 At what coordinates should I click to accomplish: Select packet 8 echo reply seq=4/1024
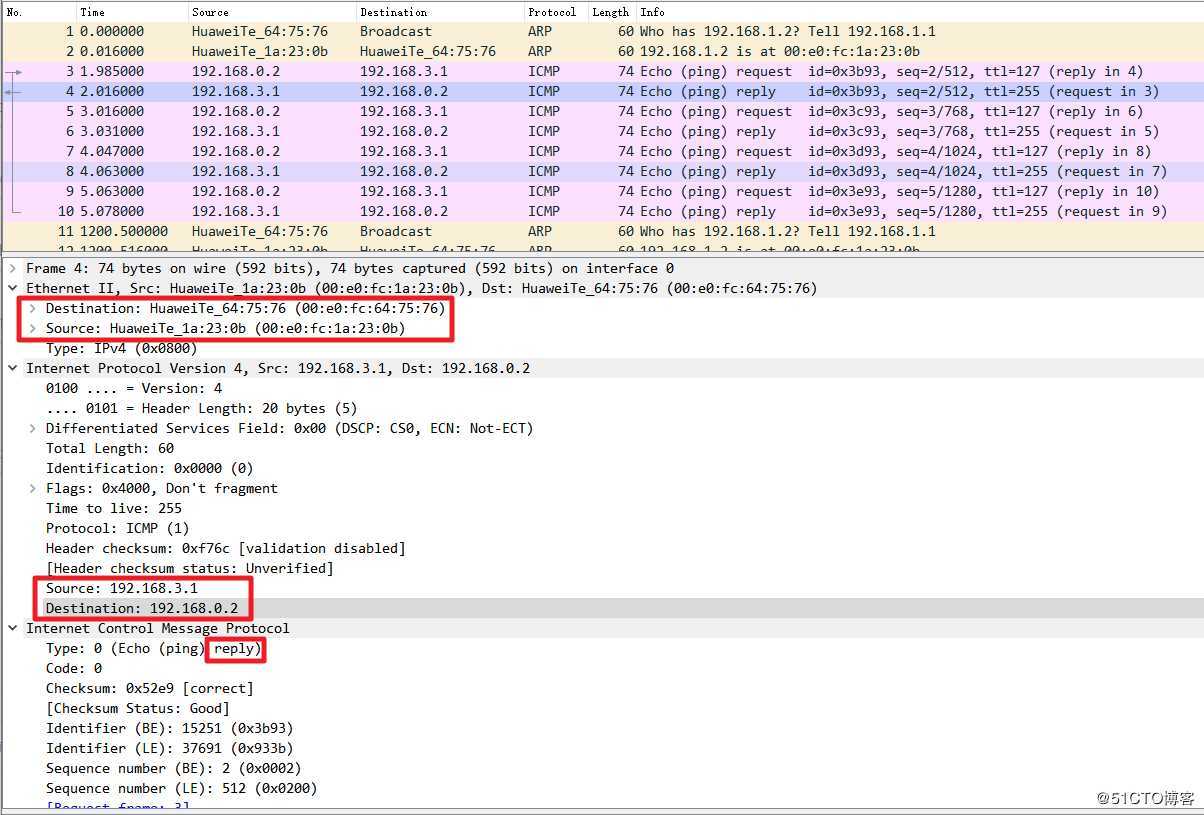pos(602,171)
